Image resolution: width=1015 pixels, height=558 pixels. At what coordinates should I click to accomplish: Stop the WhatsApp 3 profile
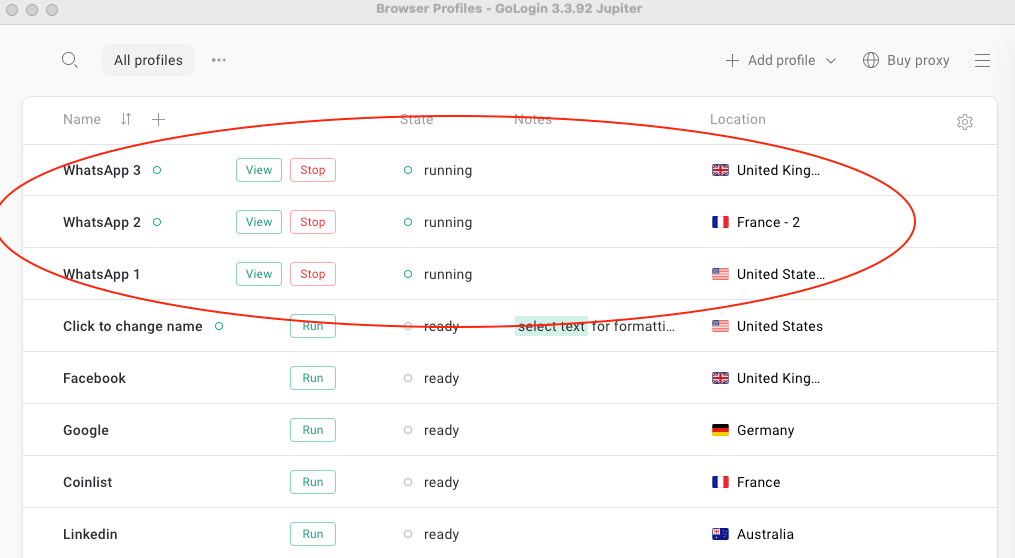click(x=313, y=170)
